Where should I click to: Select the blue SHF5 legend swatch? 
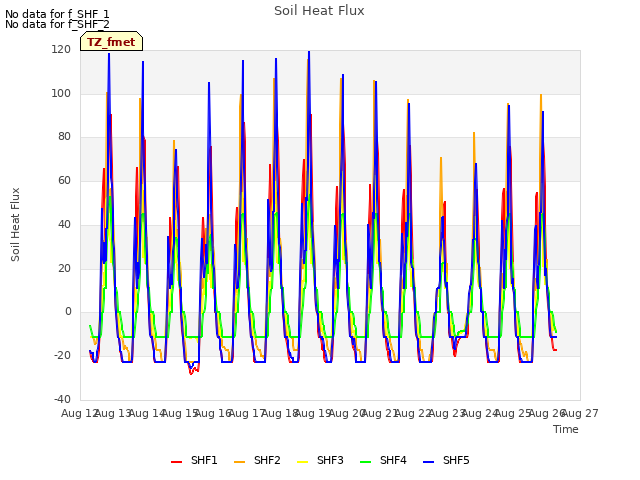point(429,462)
